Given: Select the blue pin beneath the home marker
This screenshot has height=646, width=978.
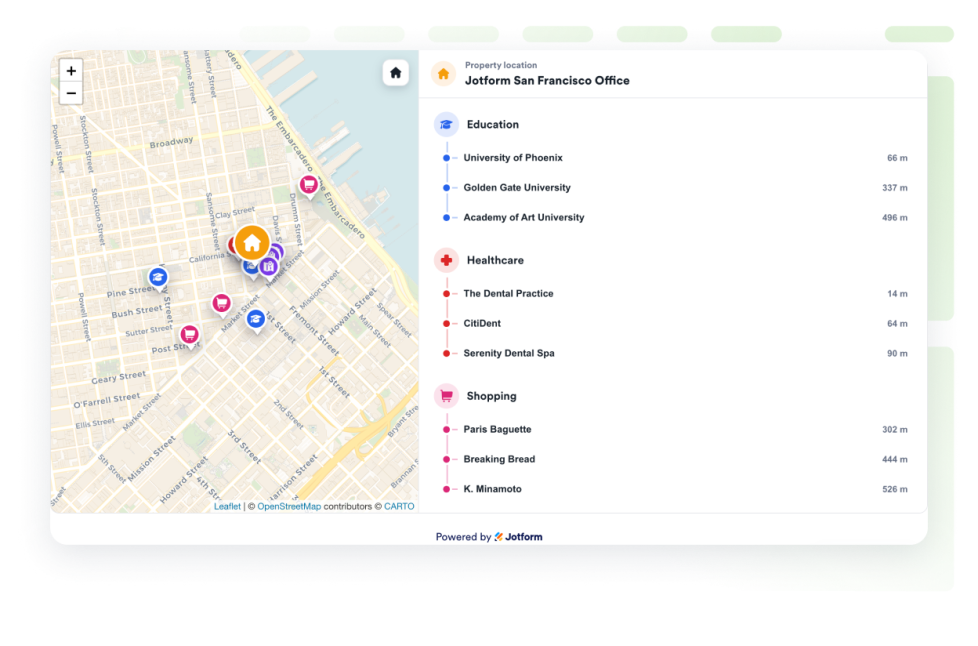Looking at the screenshot, I should pyautogui.click(x=249, y=269).
